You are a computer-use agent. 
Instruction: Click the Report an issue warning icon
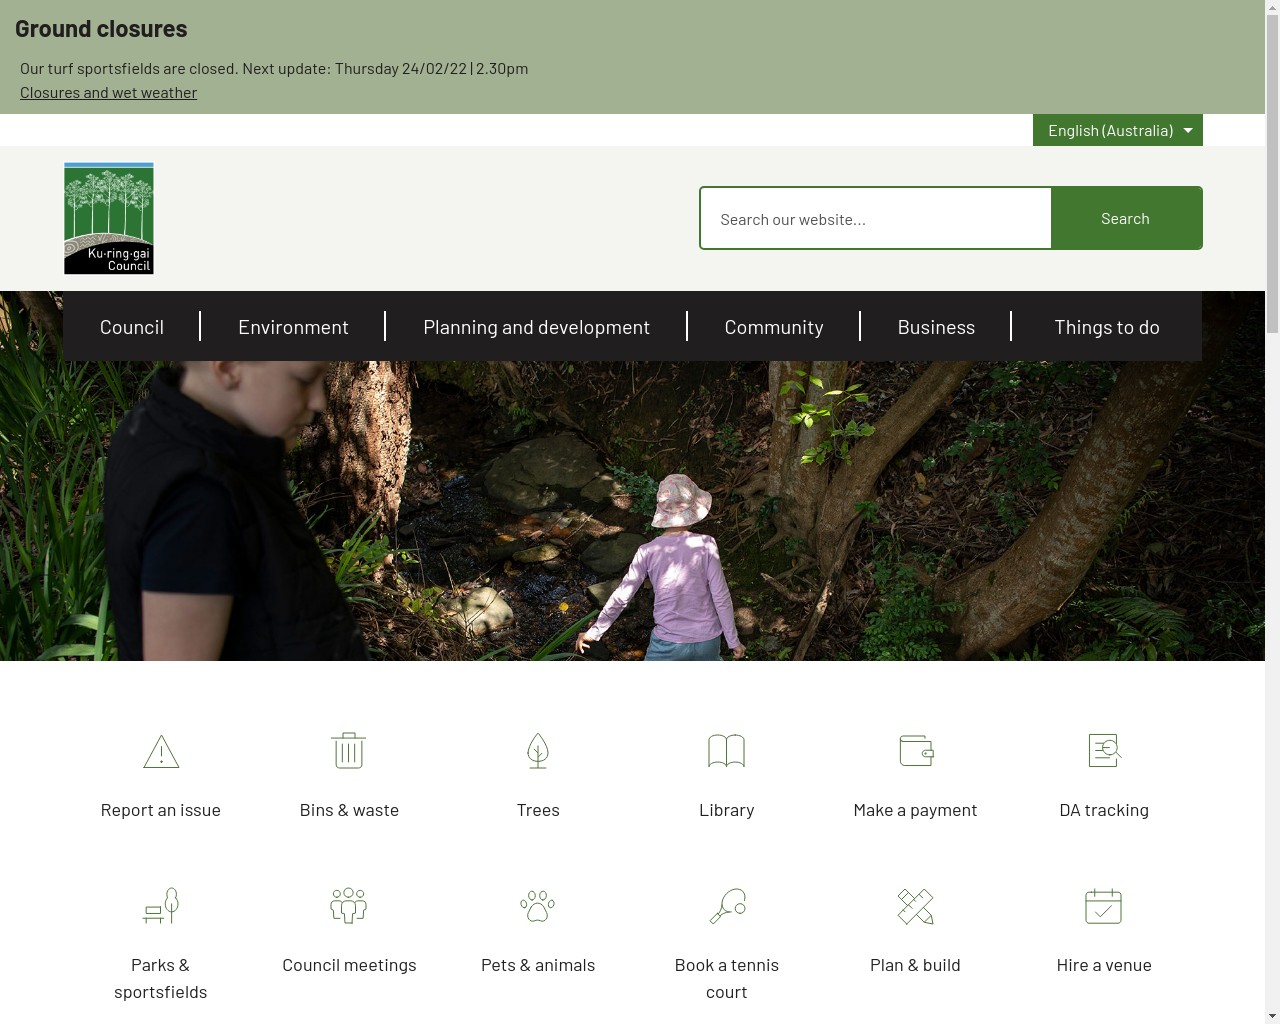(x=161, y=751)
